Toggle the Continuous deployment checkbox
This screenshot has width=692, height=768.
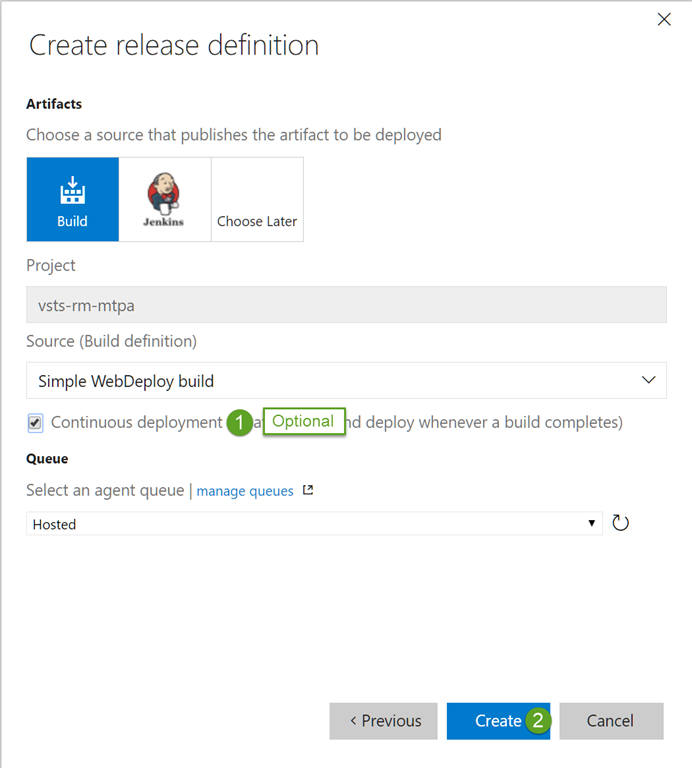click(x=36, y=423)
